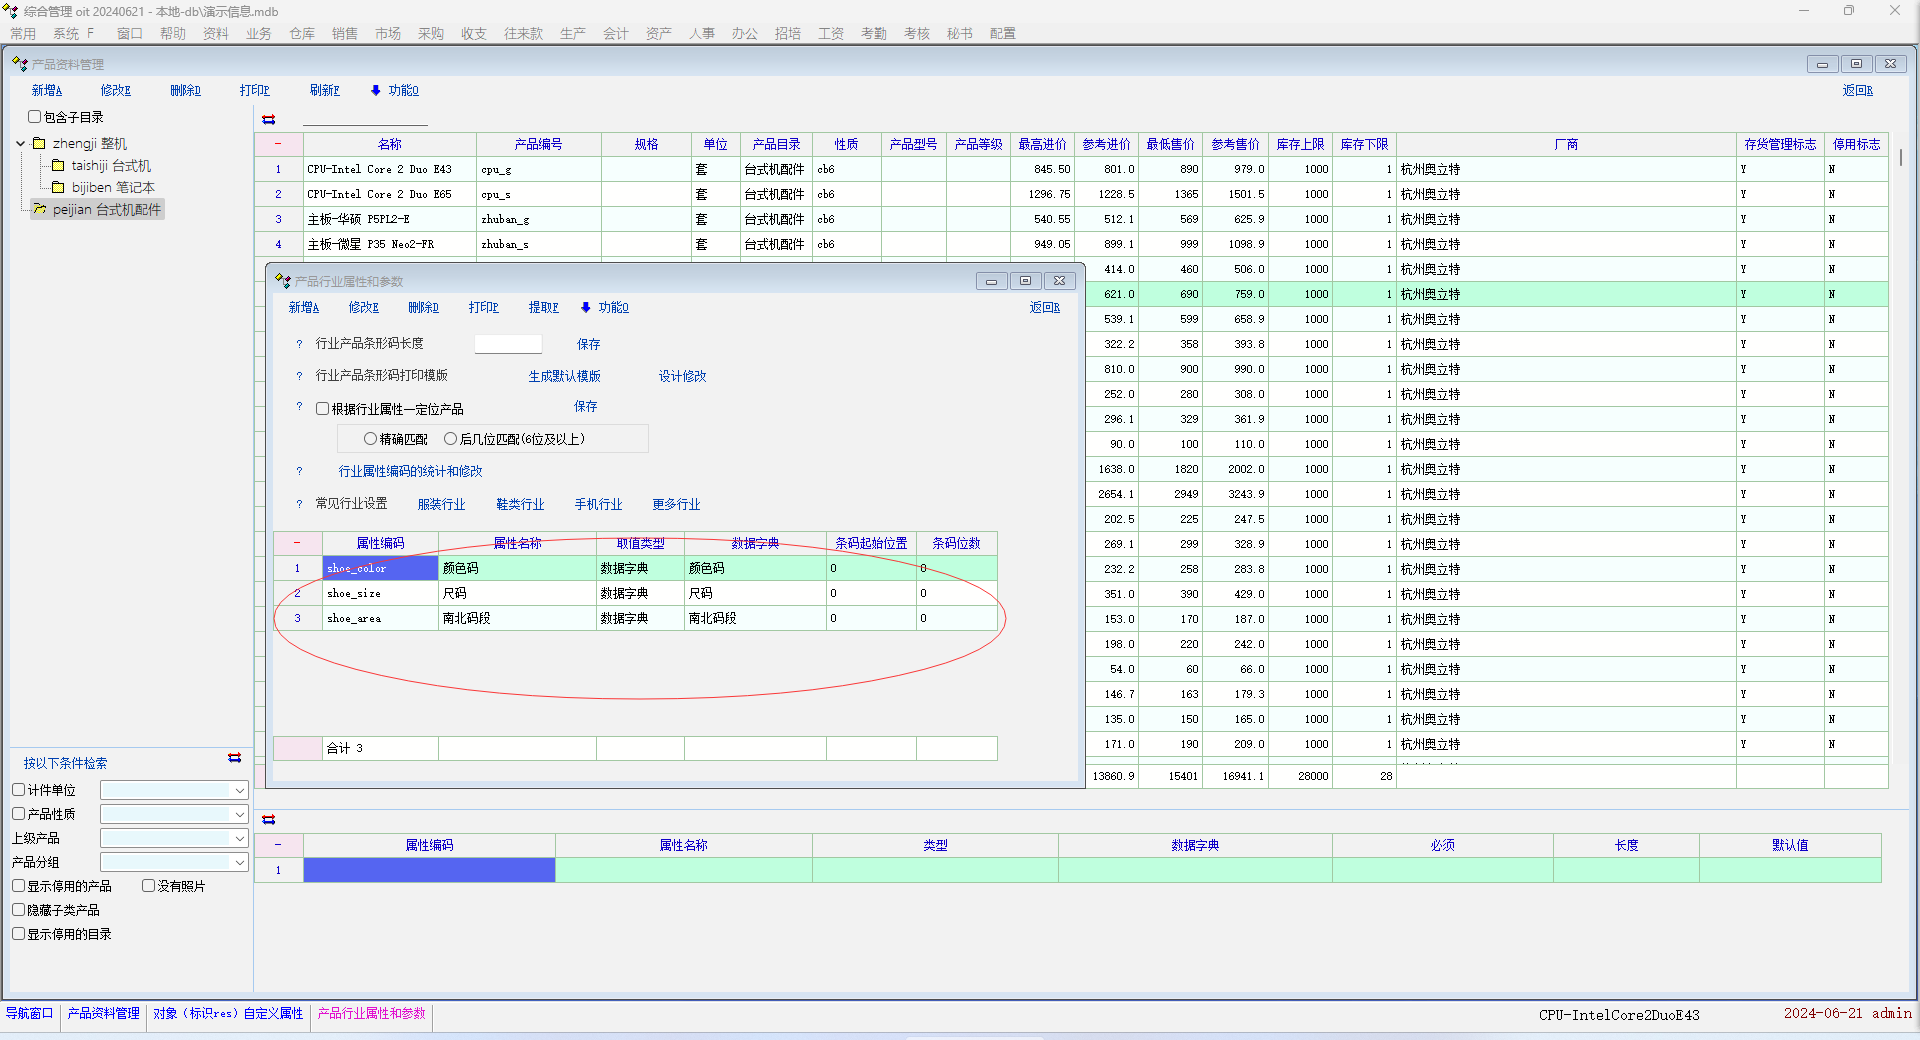Click the 行业产品条形码长度 input field

(x=508, y=344)
